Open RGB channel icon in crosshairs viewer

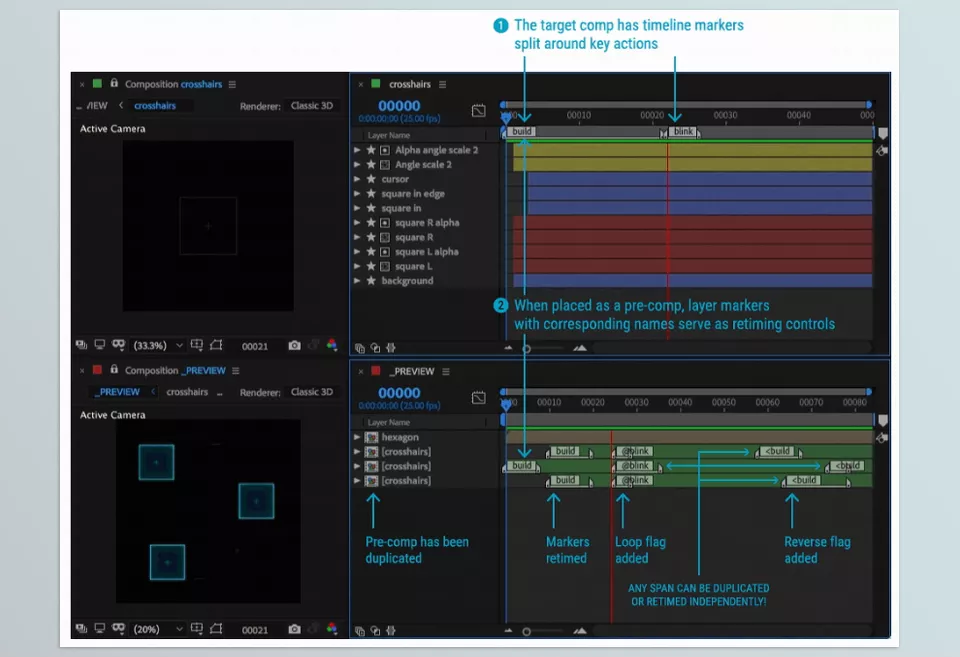[332, 345]
